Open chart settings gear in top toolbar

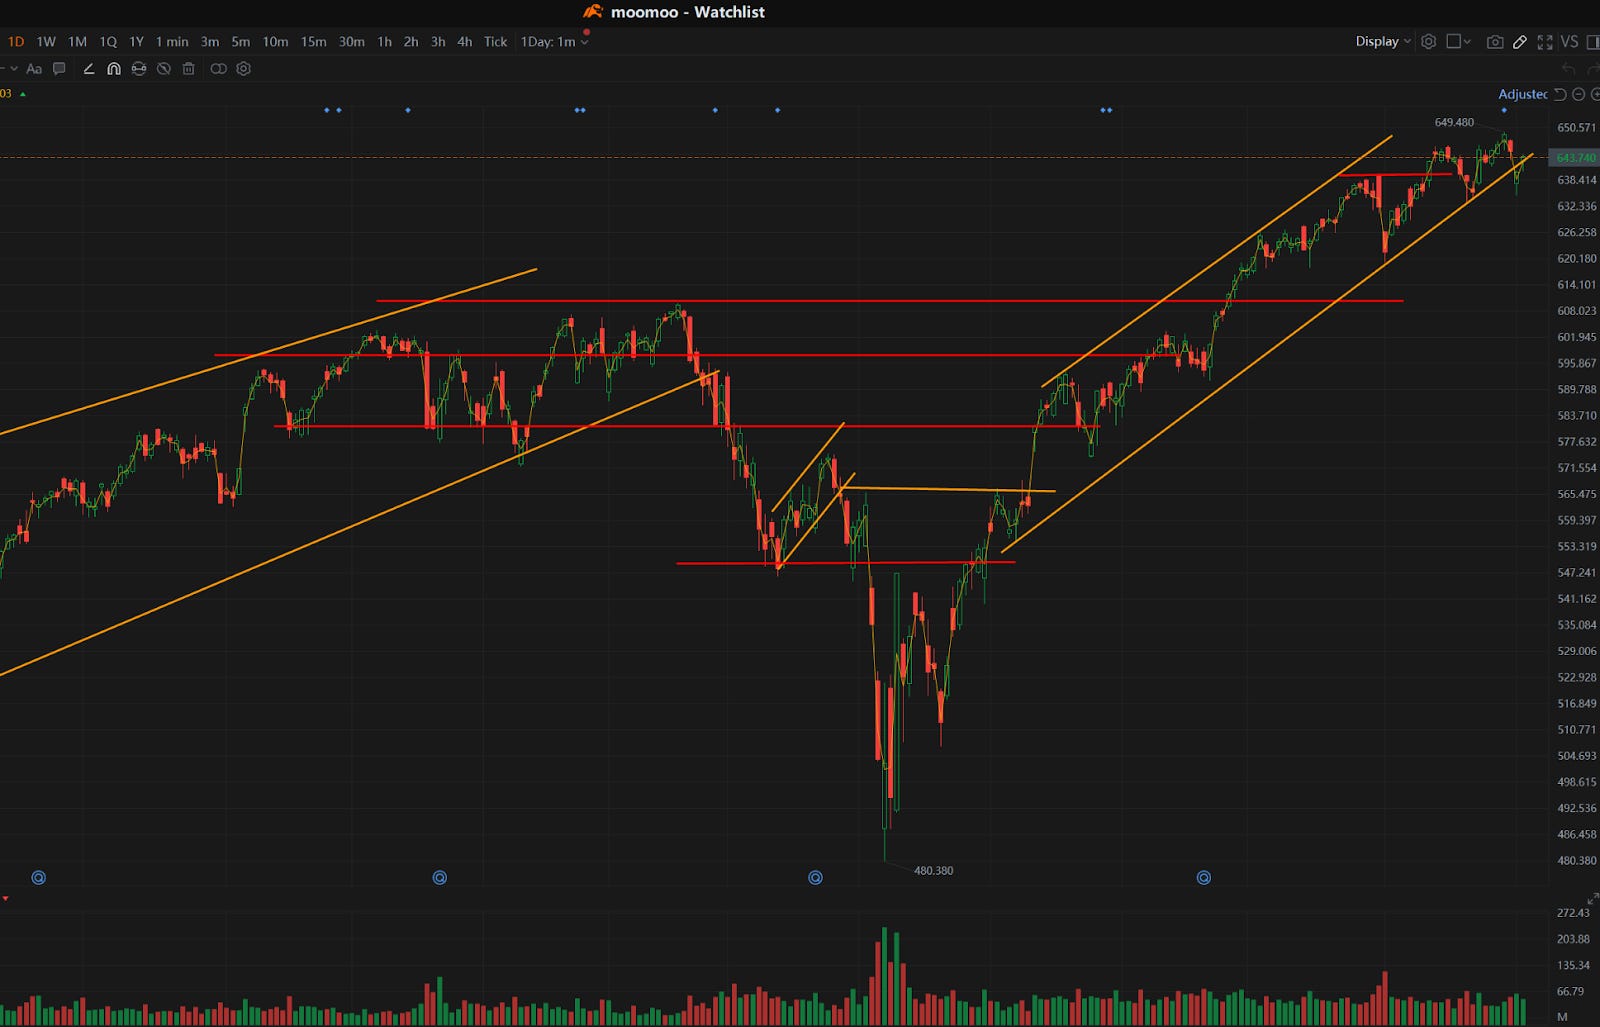tap(1429, 41)
